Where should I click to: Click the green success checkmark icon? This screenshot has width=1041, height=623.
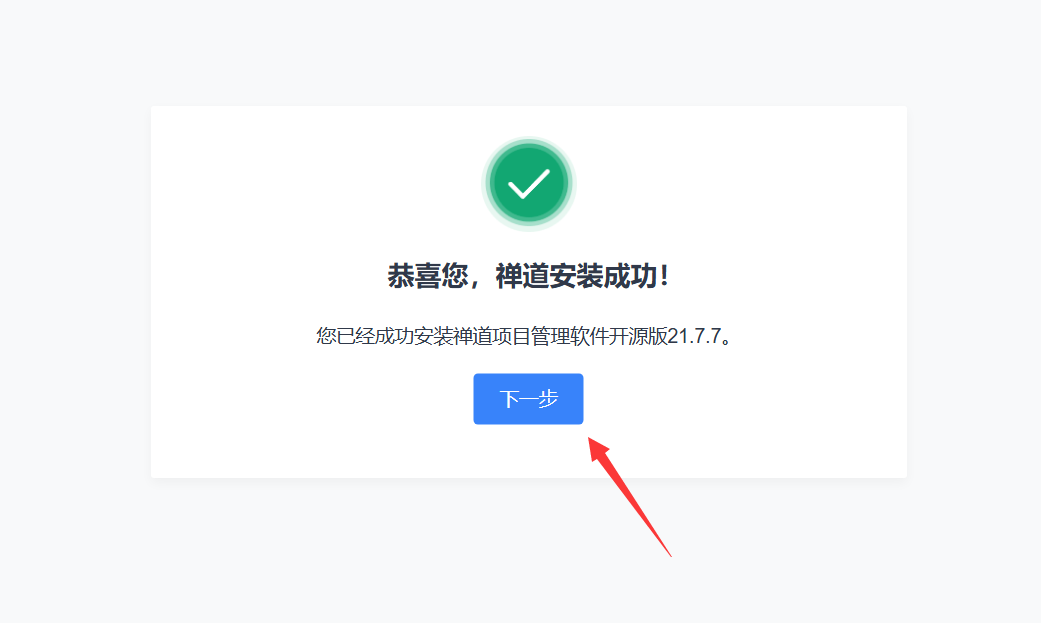point(528,184)
